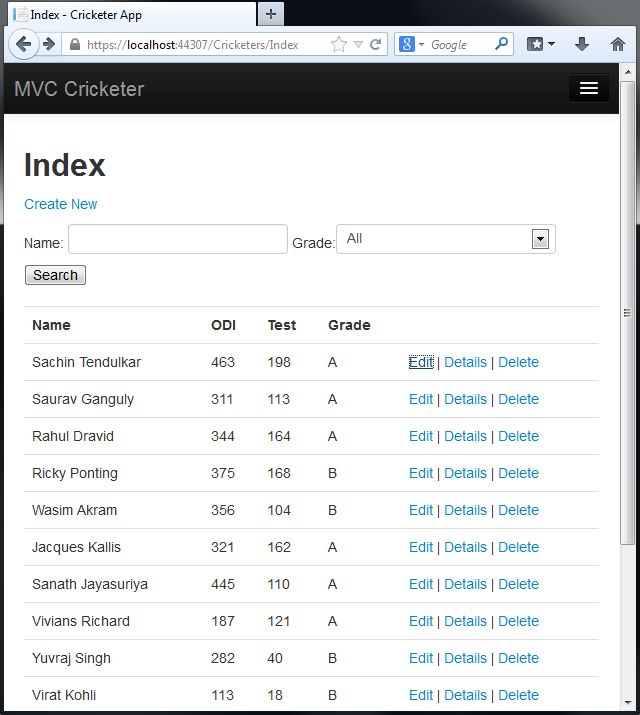Screen dimensions: 640x715
Task: Open Details for Jacques Kallis
Action: pos(465,547)
